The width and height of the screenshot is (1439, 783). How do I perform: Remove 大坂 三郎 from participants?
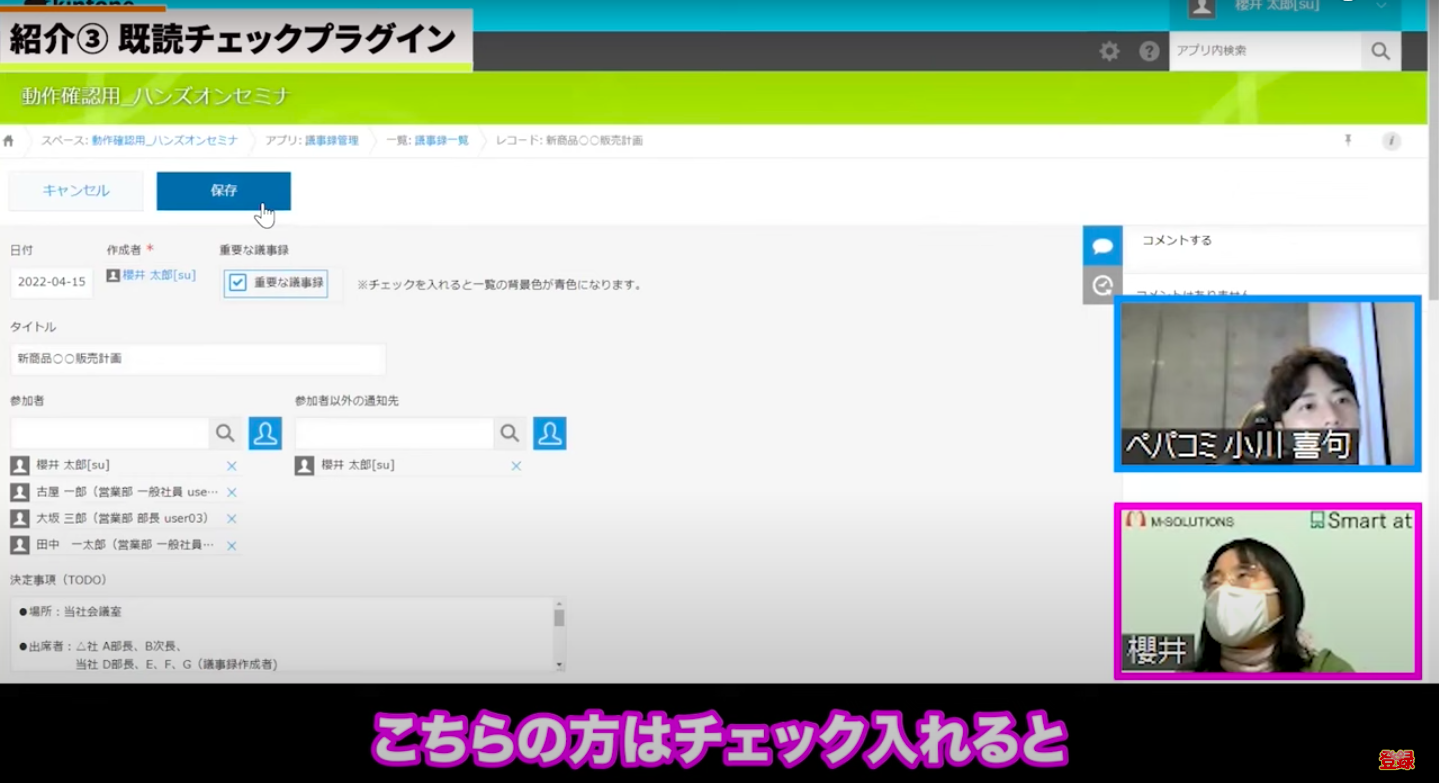coord(232,518)
